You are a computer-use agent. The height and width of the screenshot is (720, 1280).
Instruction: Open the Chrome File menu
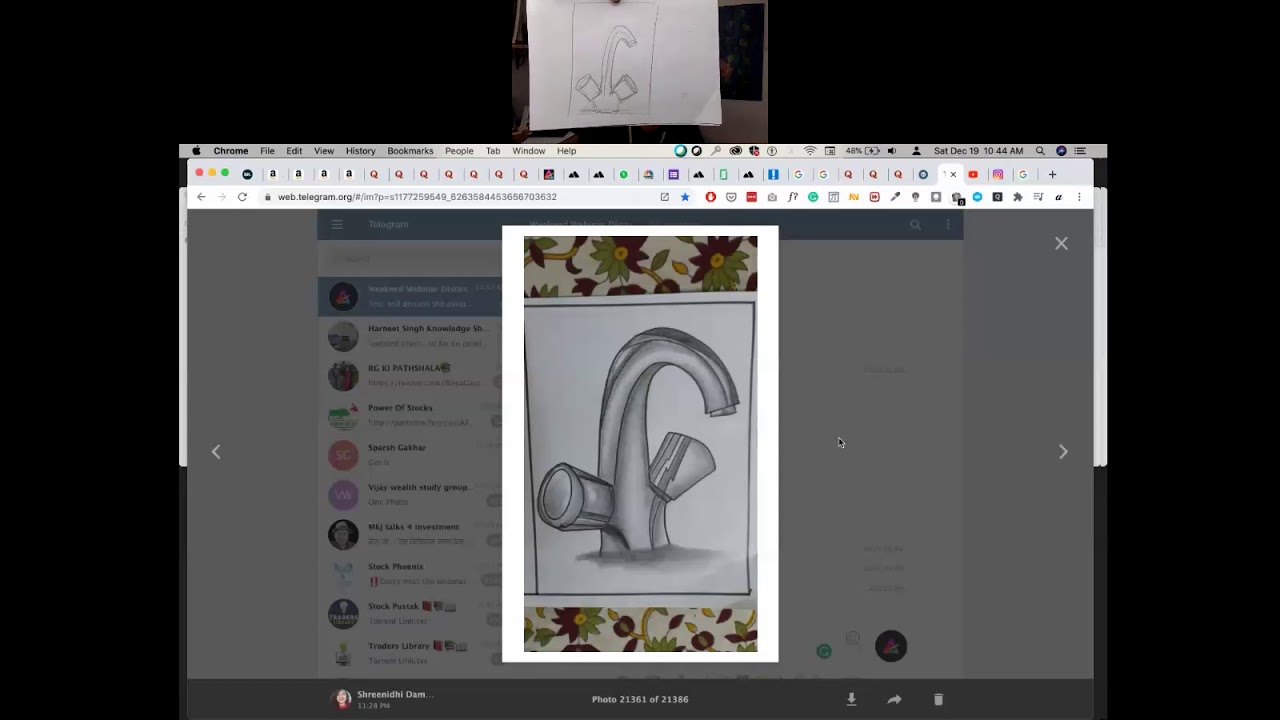pyautogui.click(x=267, y=151)
